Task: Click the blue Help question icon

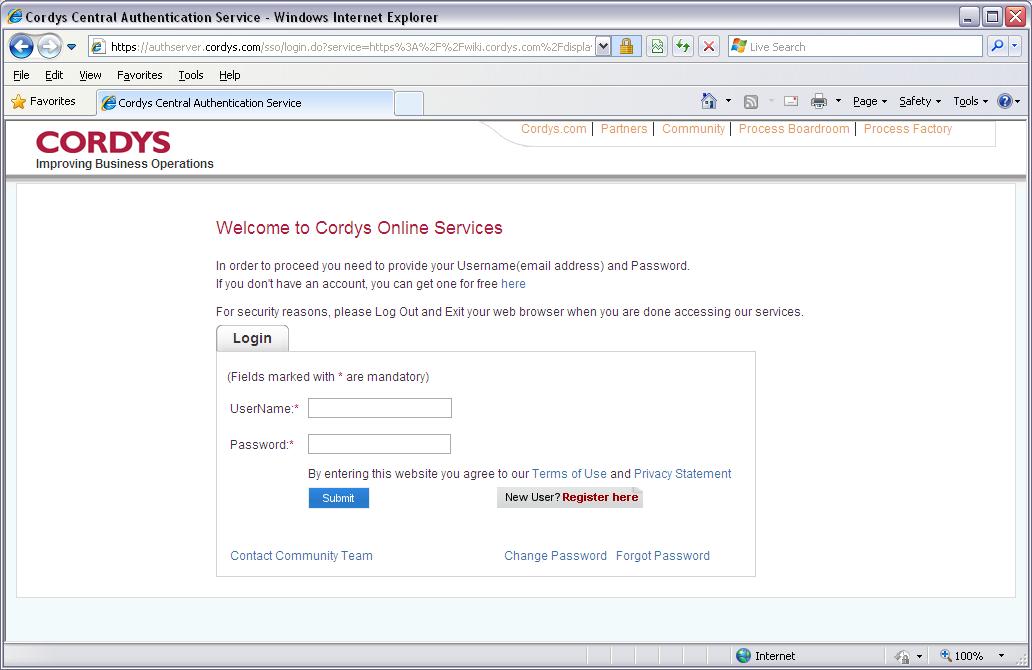Action: click(1004, 101)
